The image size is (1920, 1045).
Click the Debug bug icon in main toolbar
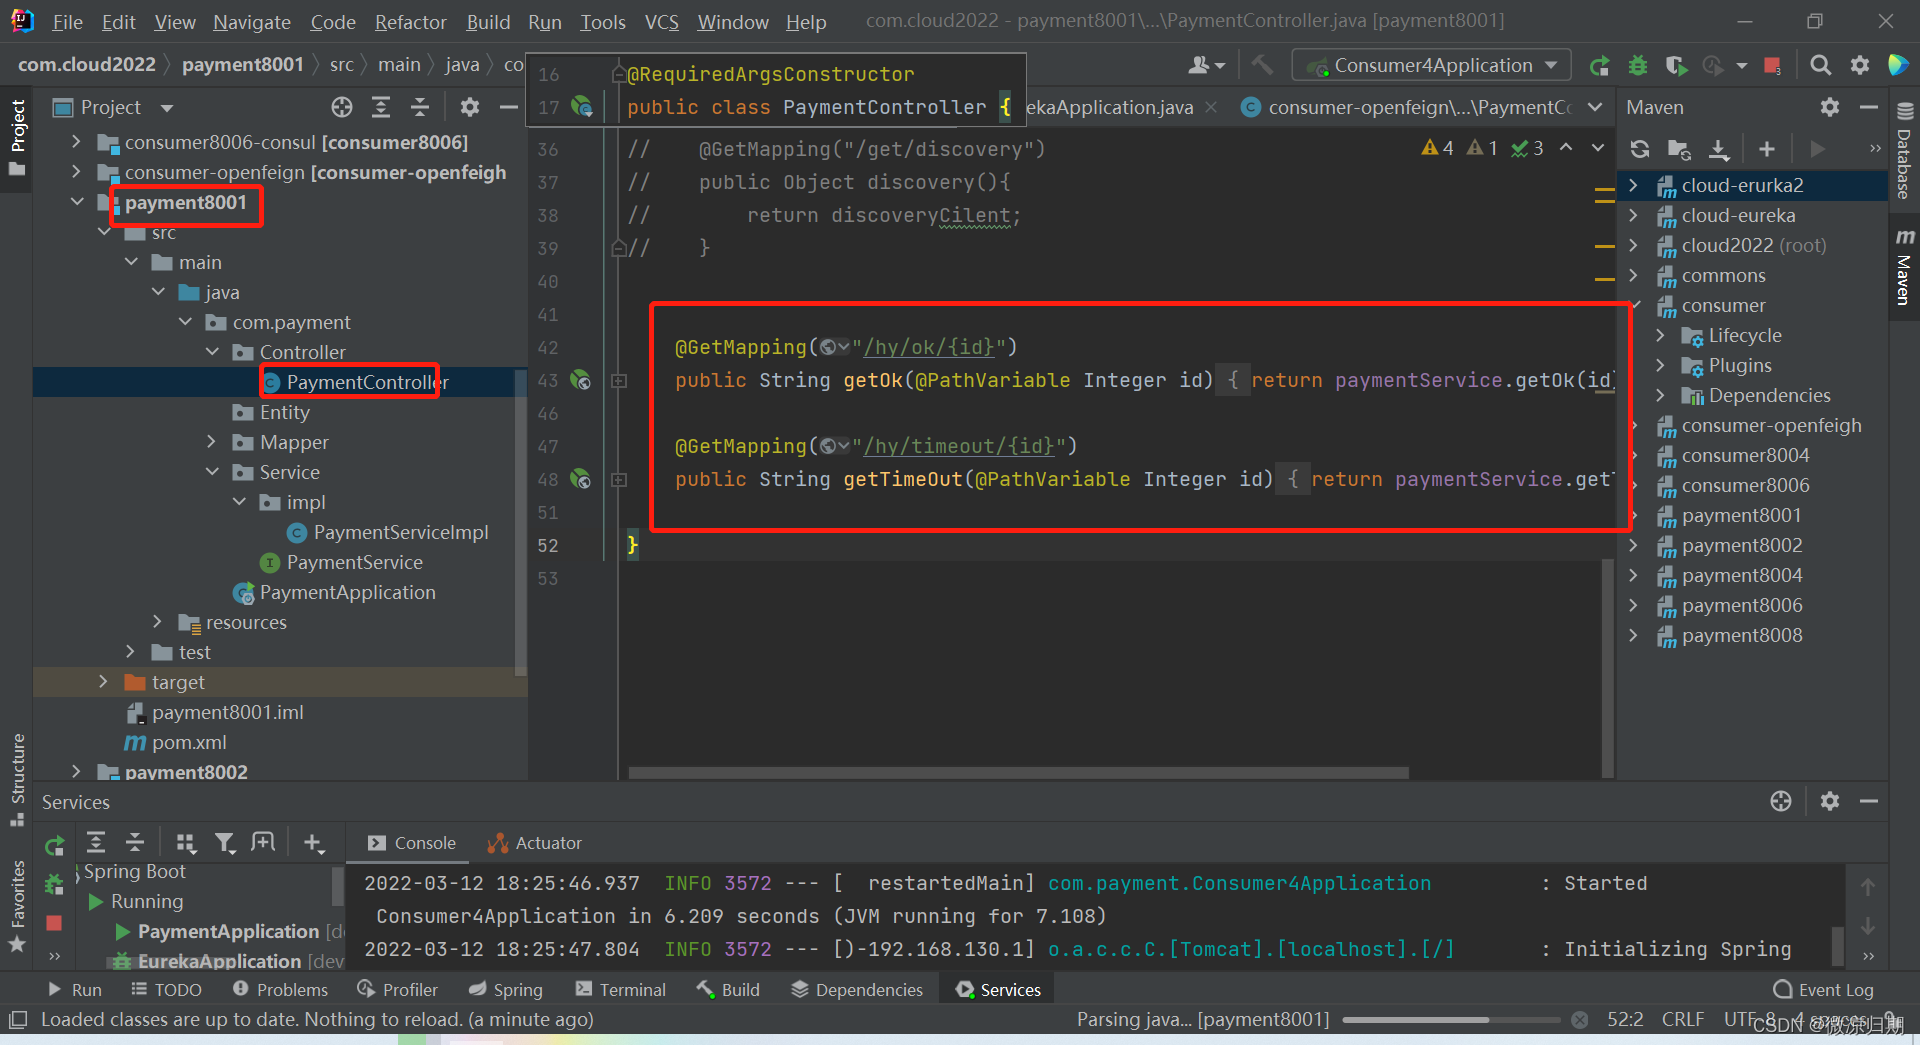pos(1638,66)
